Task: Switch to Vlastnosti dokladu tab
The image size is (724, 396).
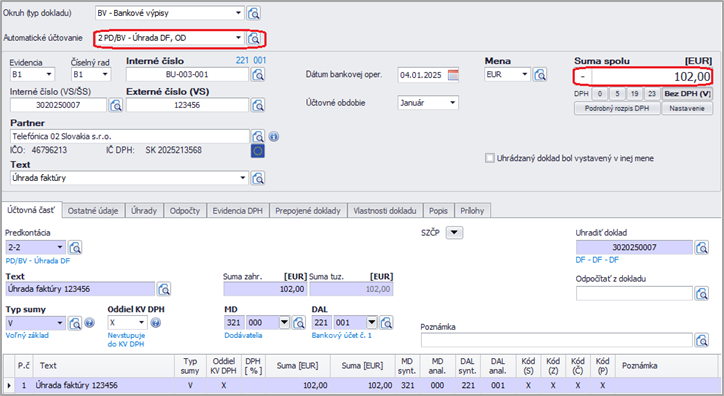Action: [x=385, y=211]
